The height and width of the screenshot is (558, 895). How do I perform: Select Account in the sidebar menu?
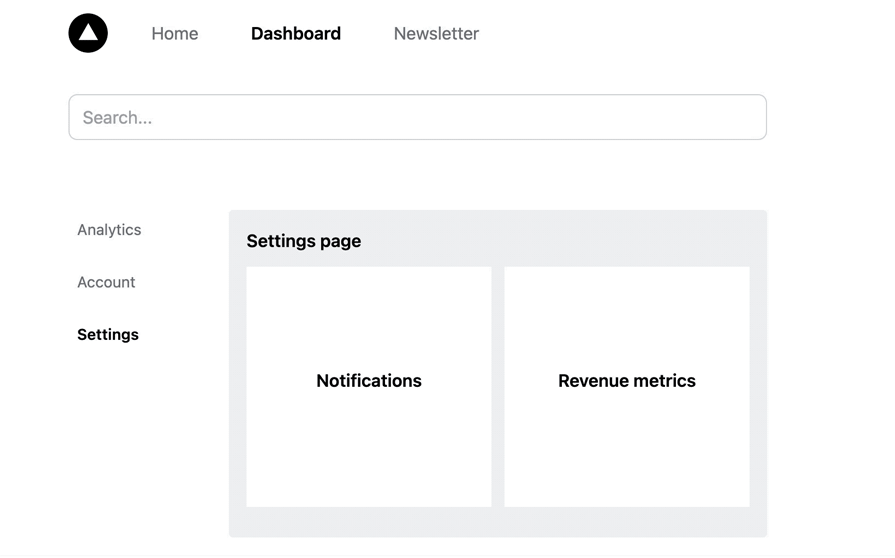(106, 282)
